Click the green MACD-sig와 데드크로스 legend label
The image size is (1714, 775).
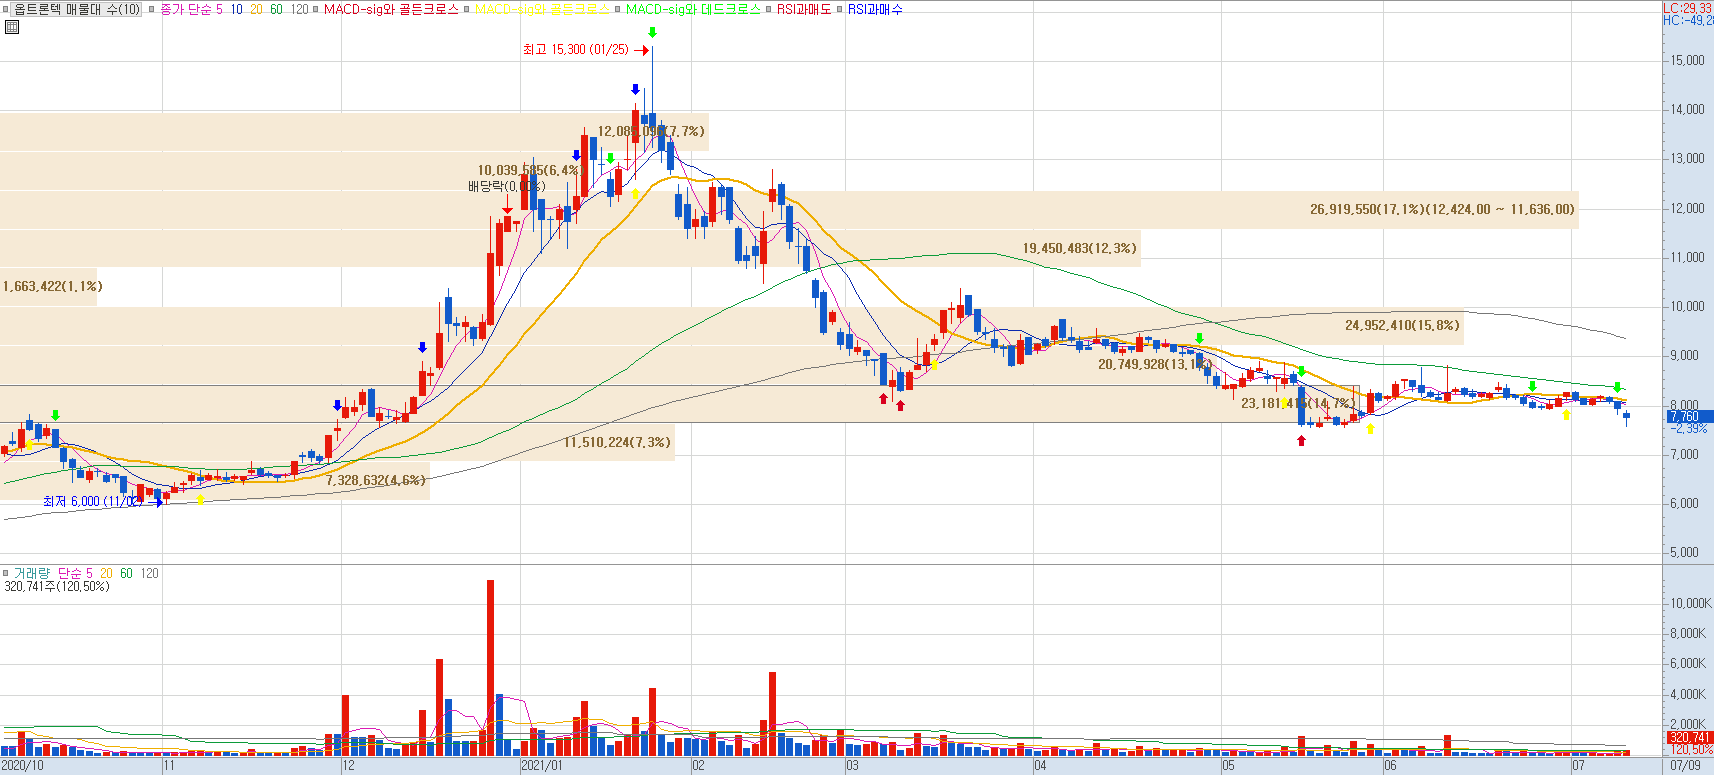tap(693, 9)
